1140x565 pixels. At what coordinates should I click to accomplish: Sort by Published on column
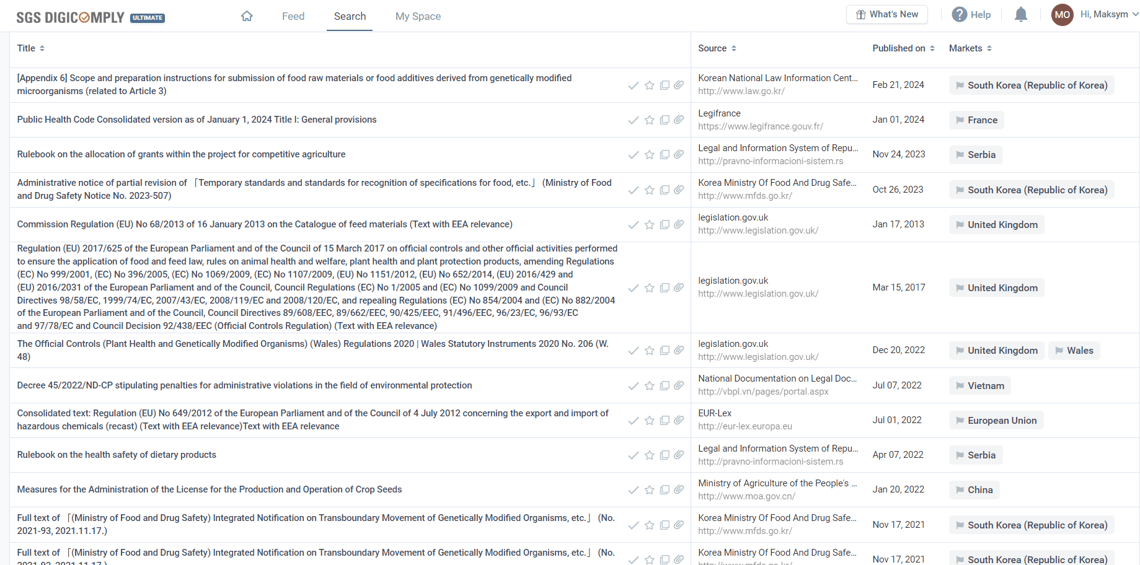904,49
